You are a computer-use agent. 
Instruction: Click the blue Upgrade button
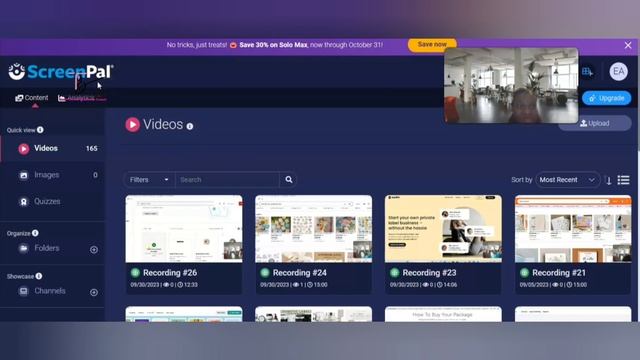(607, 98)
